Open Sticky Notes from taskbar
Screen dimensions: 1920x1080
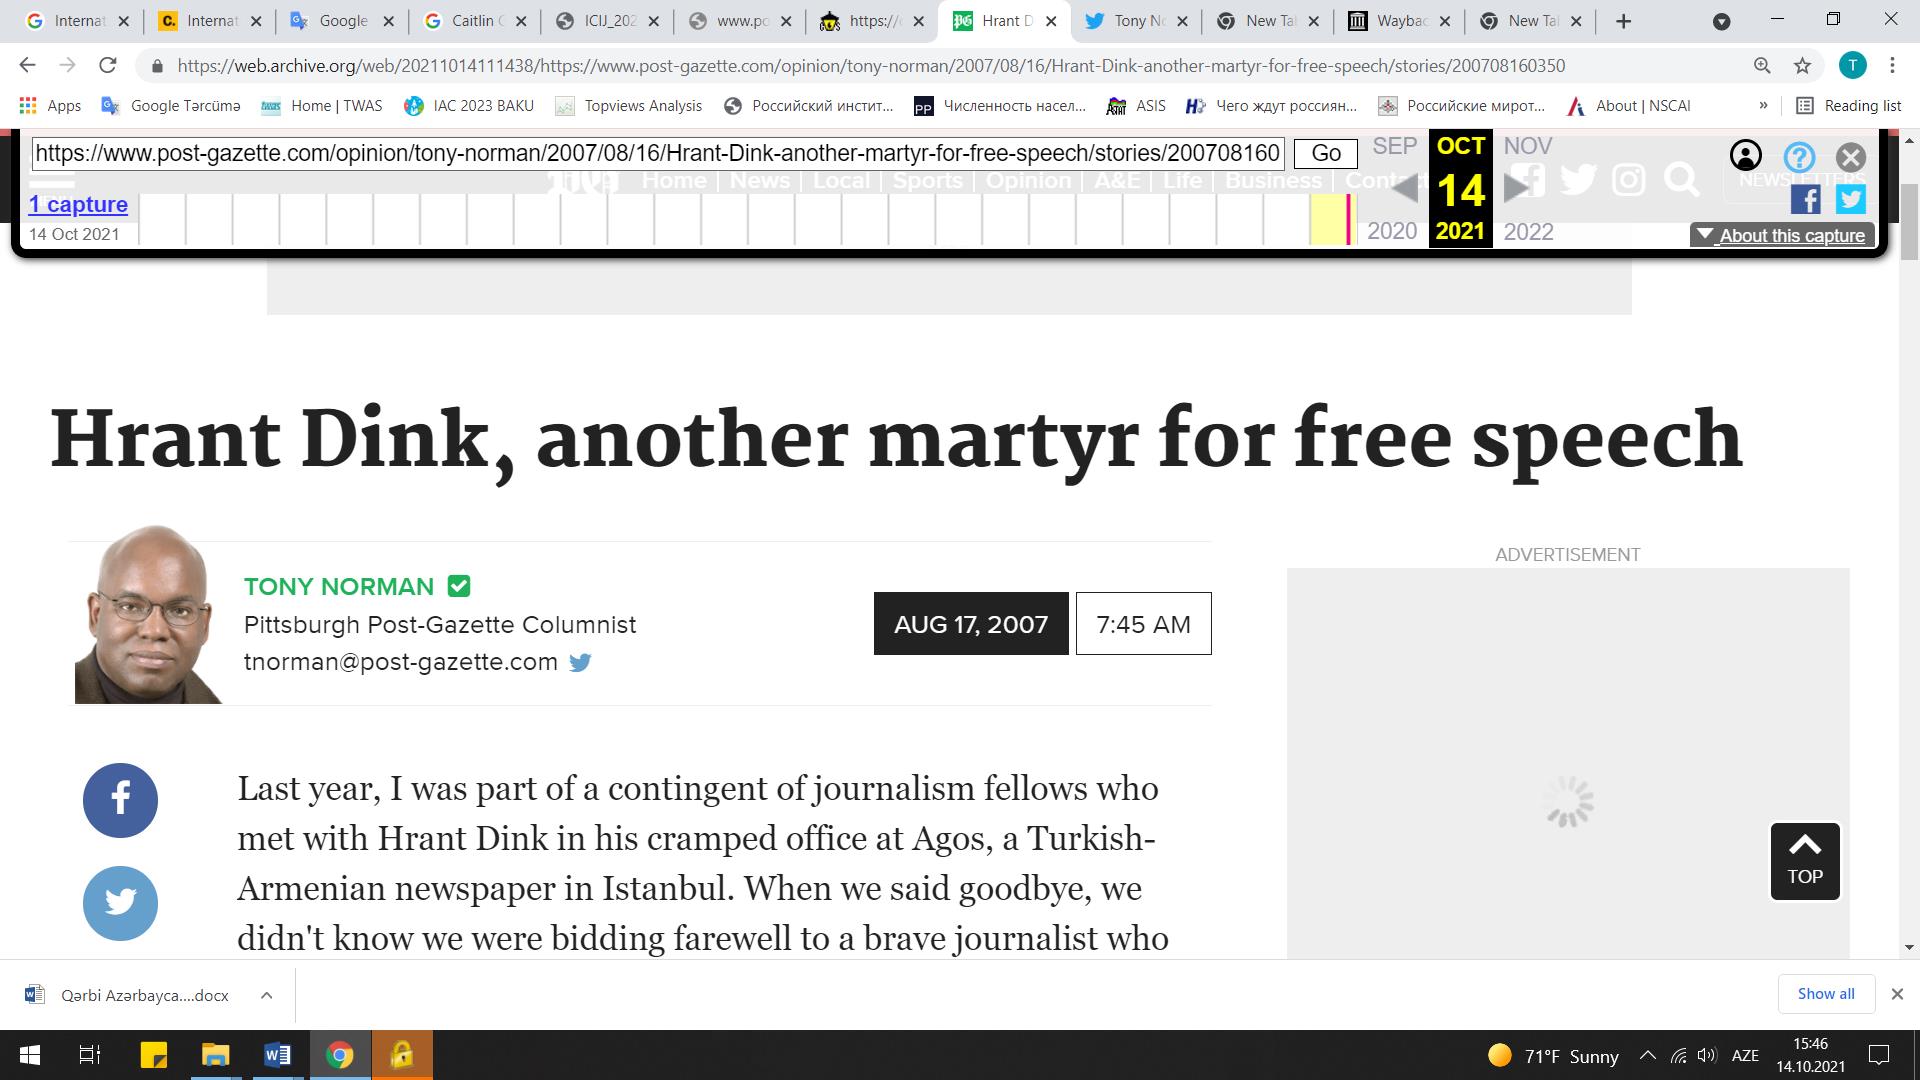pos(153,1055)
